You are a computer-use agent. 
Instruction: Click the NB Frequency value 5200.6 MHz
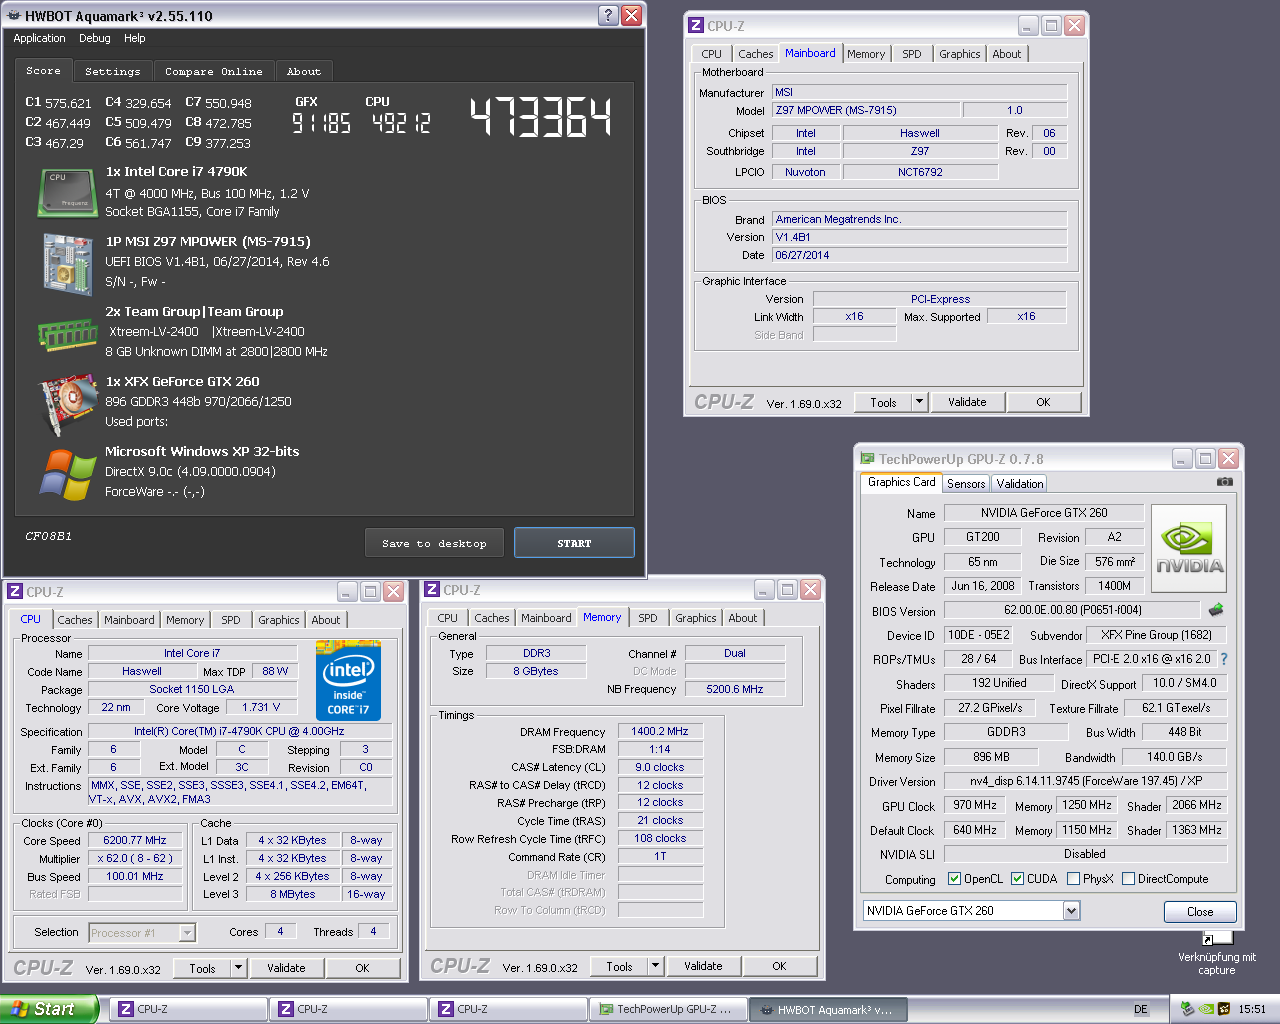click(x=735, y=689)
